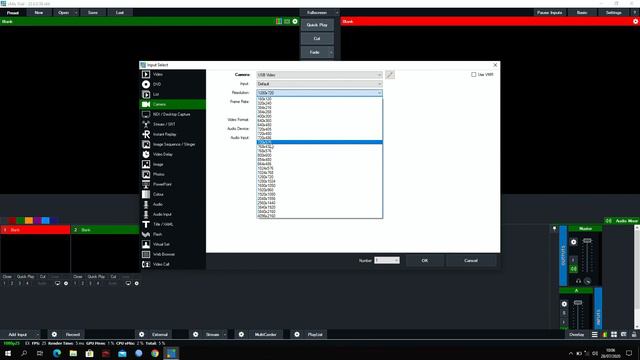Image resolution: width=640 pixels, height=360 pixels.
Task: Click the main Quick Play button
Action: click(x=317, y=25)
